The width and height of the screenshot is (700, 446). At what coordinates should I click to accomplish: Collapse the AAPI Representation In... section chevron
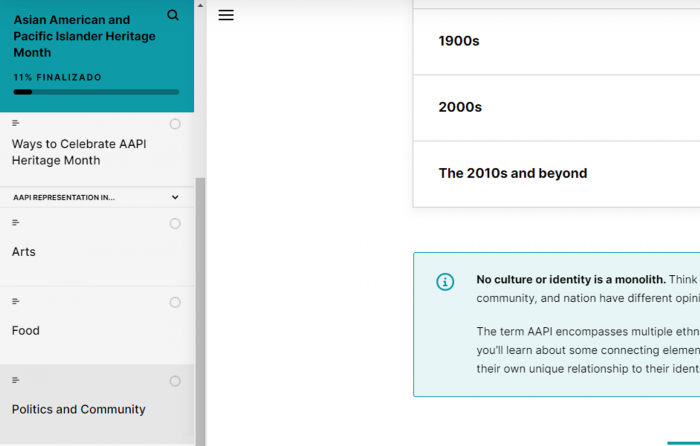(175, 197)
